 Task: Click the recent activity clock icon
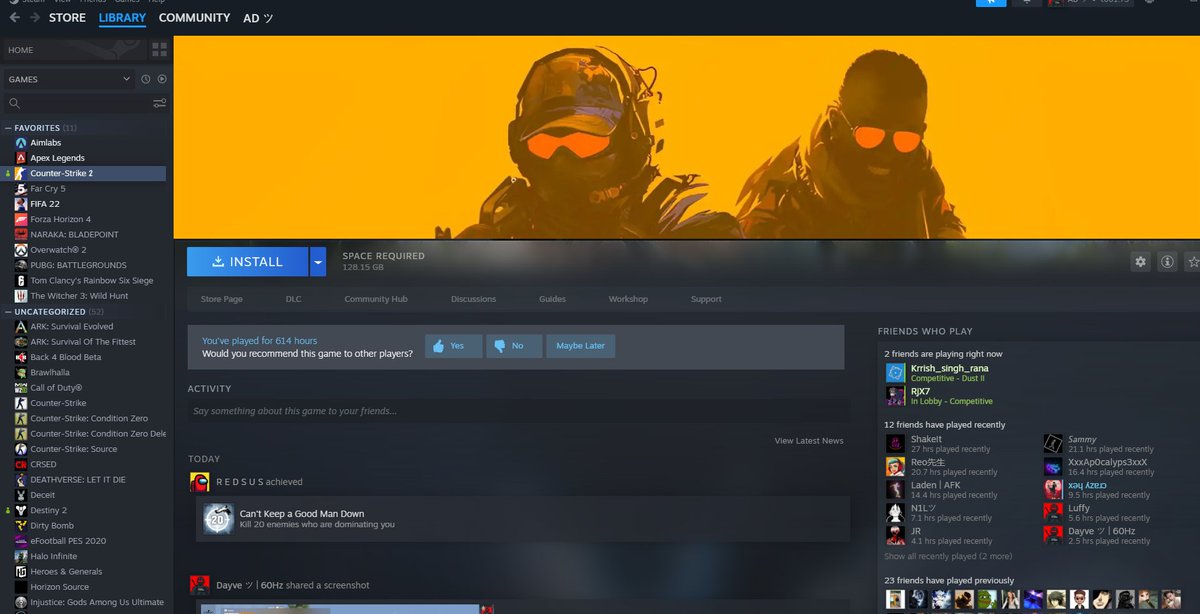click(x=146, y=79)
